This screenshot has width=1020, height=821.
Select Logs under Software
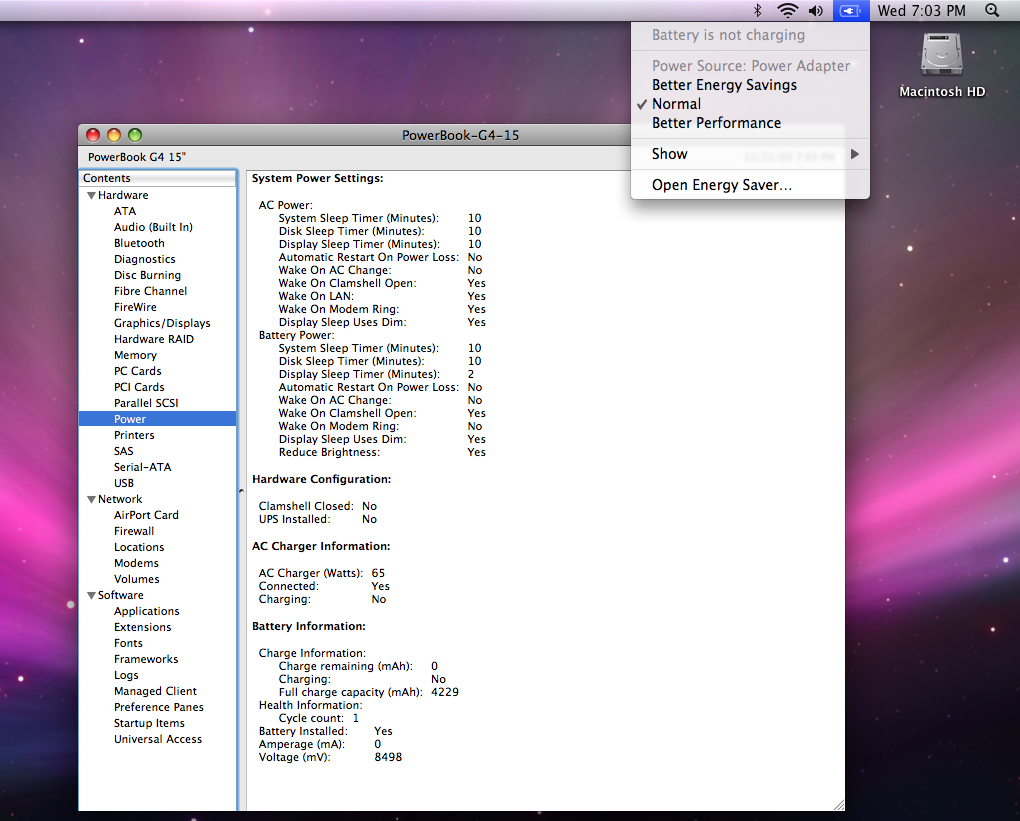[x=157, y=675]
